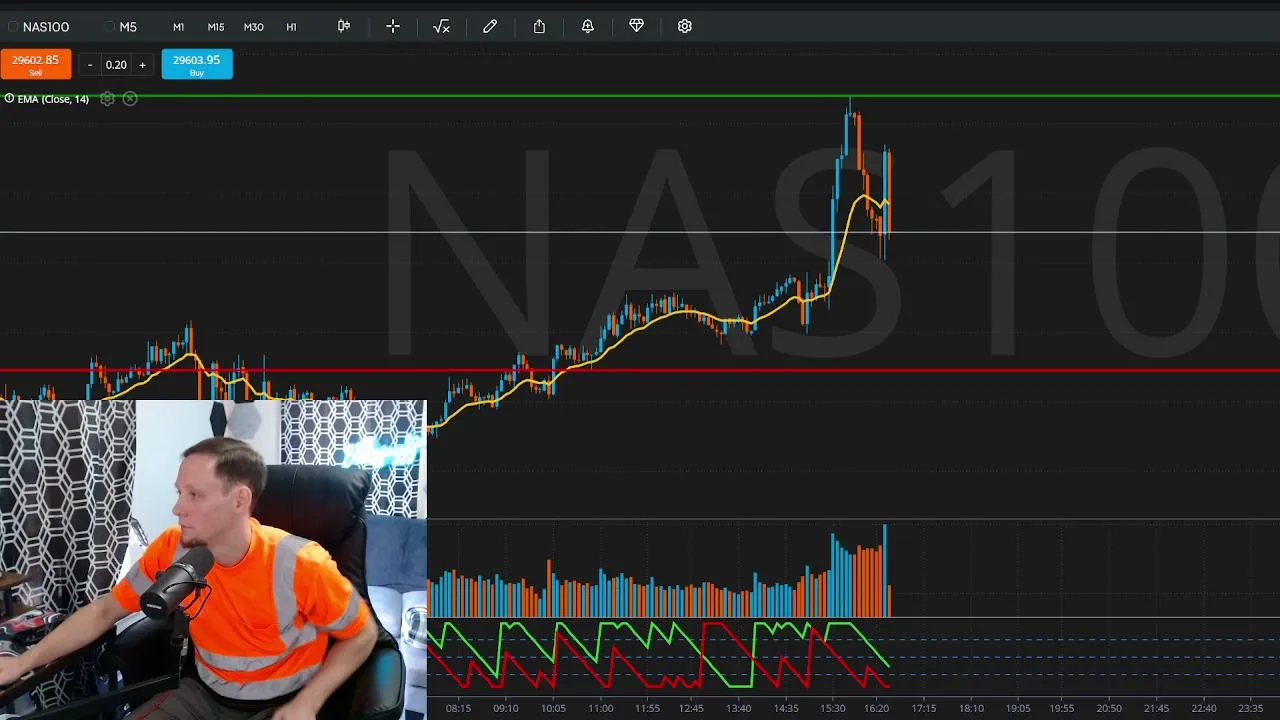The width and height of the screenshot is (1280, 720).
Task: Click the 0.20 lot size field
Action: click(116, 65)
